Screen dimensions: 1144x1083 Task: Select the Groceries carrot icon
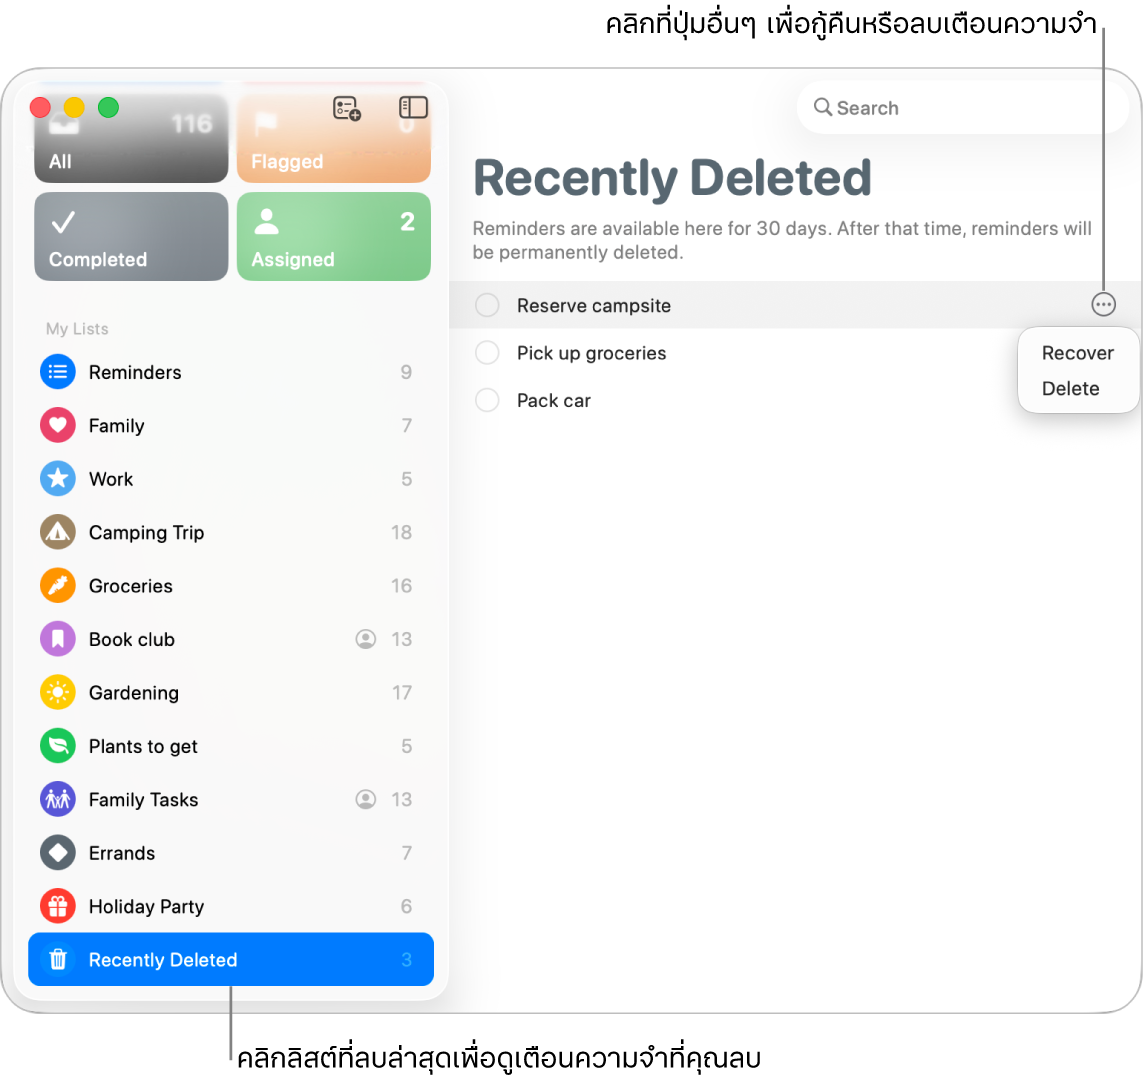click(58, 585)
